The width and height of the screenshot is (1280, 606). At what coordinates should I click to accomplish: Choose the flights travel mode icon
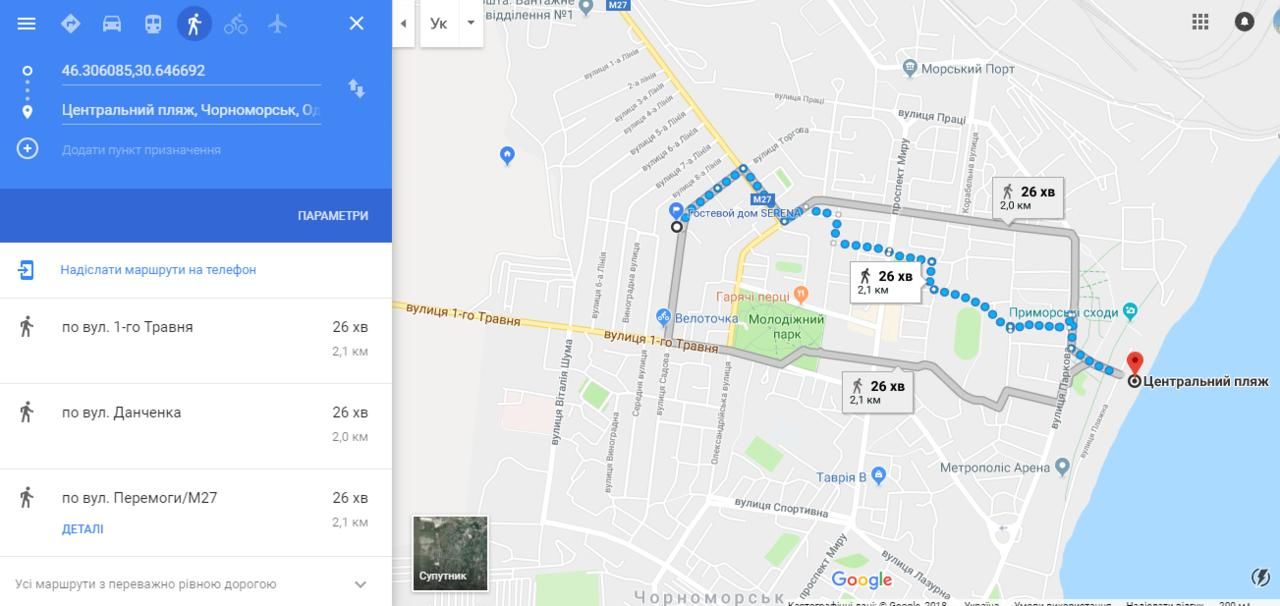pos(277,23)
